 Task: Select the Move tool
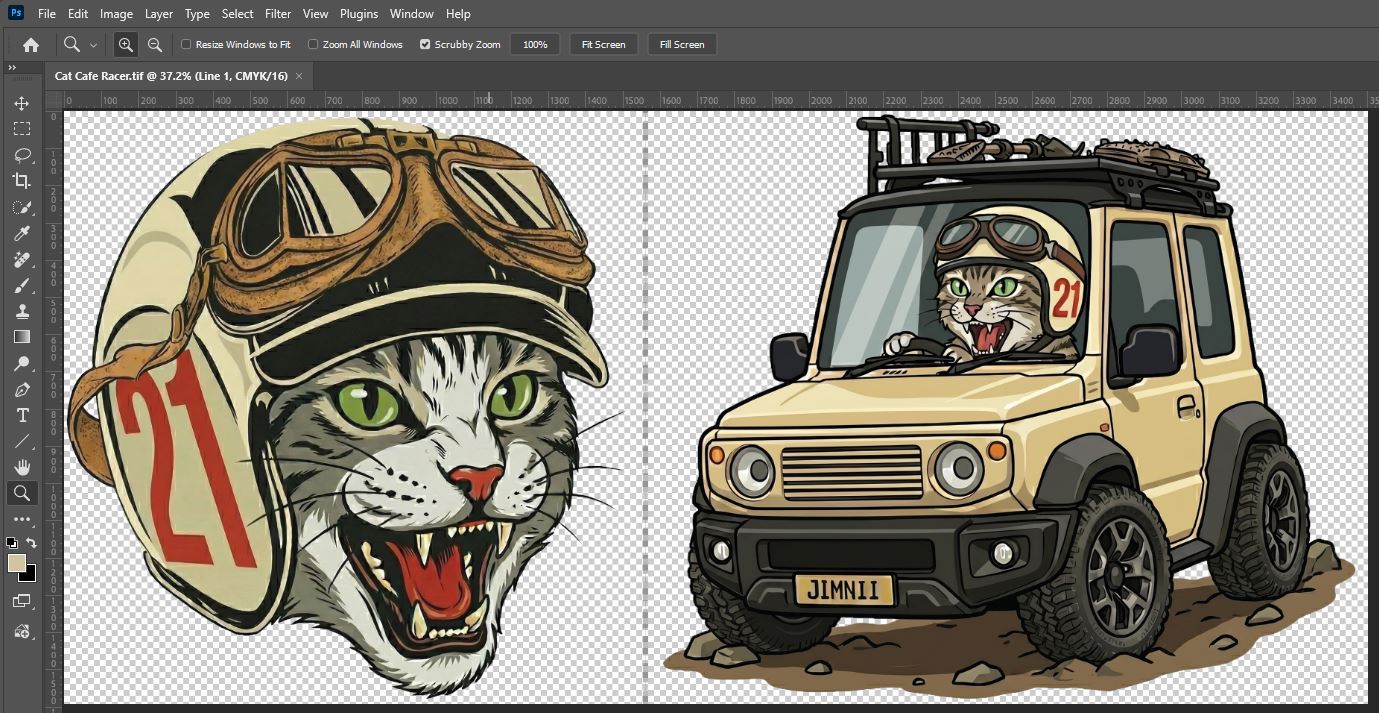click(22, 103)
